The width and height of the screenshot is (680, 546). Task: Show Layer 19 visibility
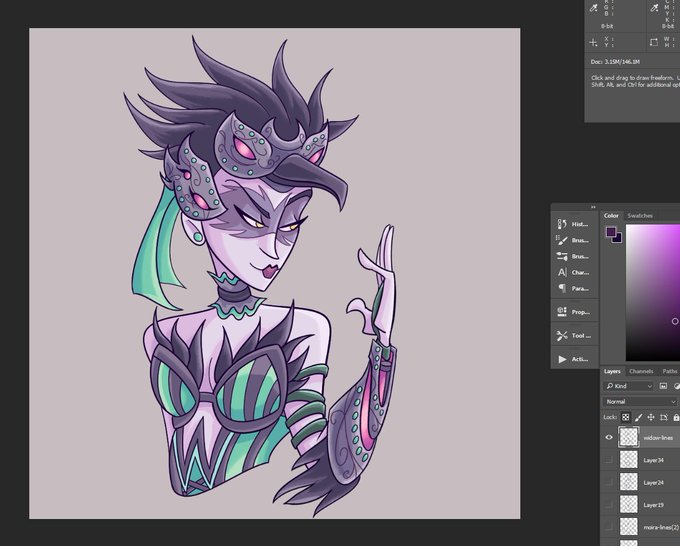[x=609, y=505]
